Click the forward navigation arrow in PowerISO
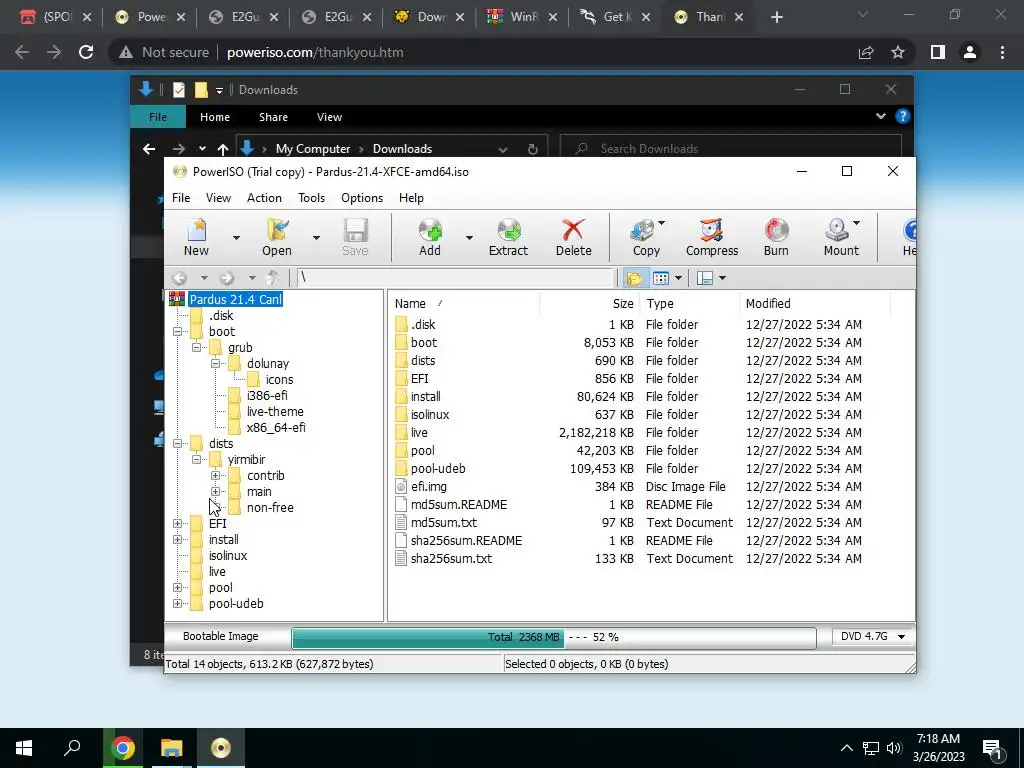This screenshot has height=768, width=1024. (227, 278)
